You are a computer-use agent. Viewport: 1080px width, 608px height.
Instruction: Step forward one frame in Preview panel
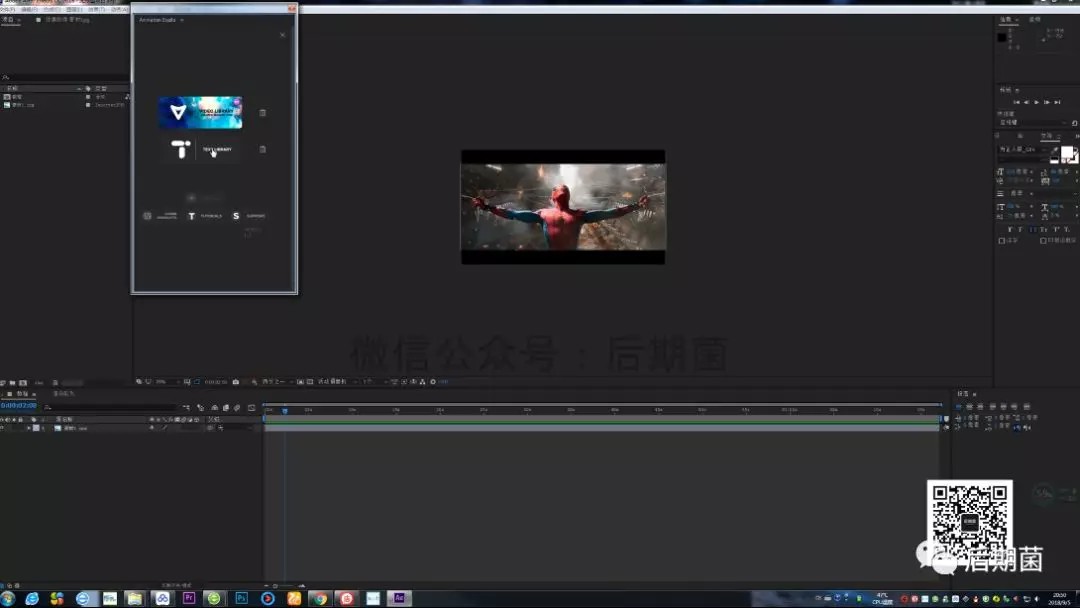click(x=1047, y=102)
